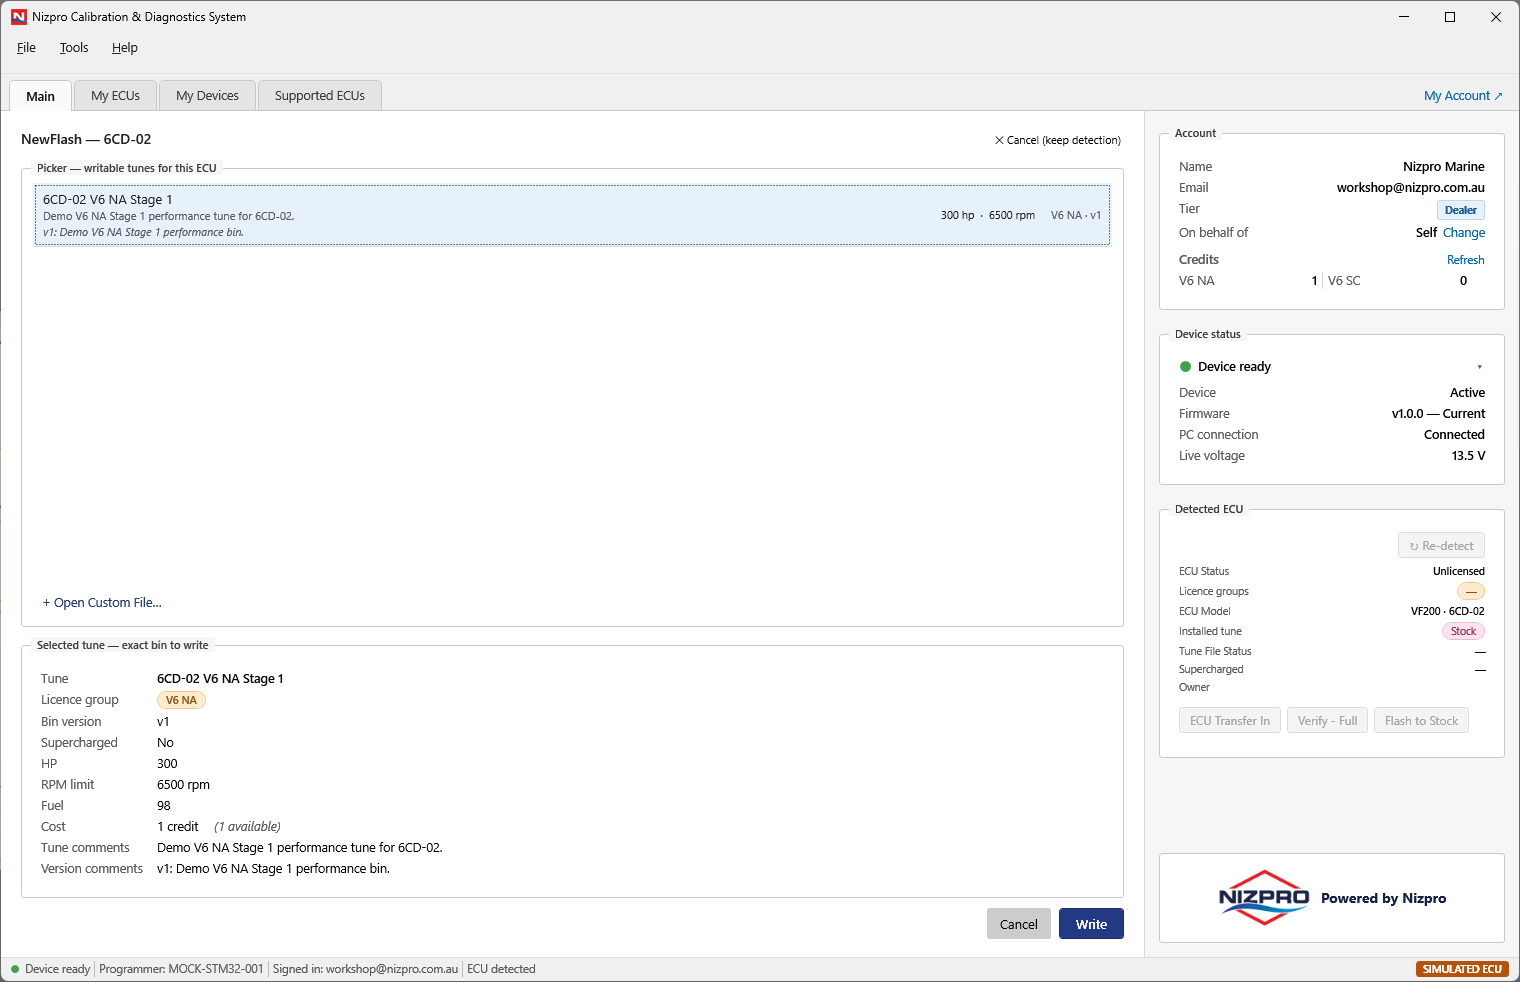
Task: Click the Signed in status bar entry
Action: pos(365,969)
